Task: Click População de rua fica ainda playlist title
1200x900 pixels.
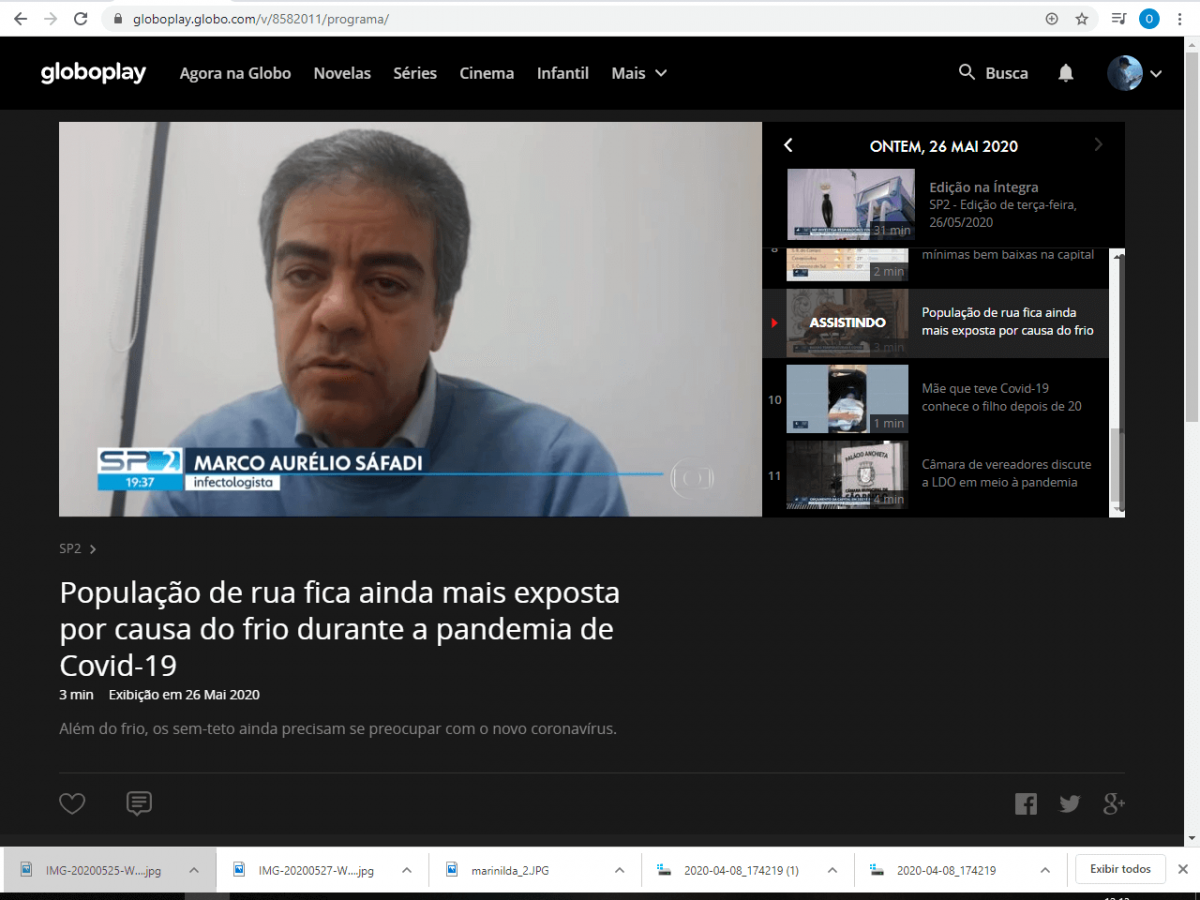Action: point(1007,321)
